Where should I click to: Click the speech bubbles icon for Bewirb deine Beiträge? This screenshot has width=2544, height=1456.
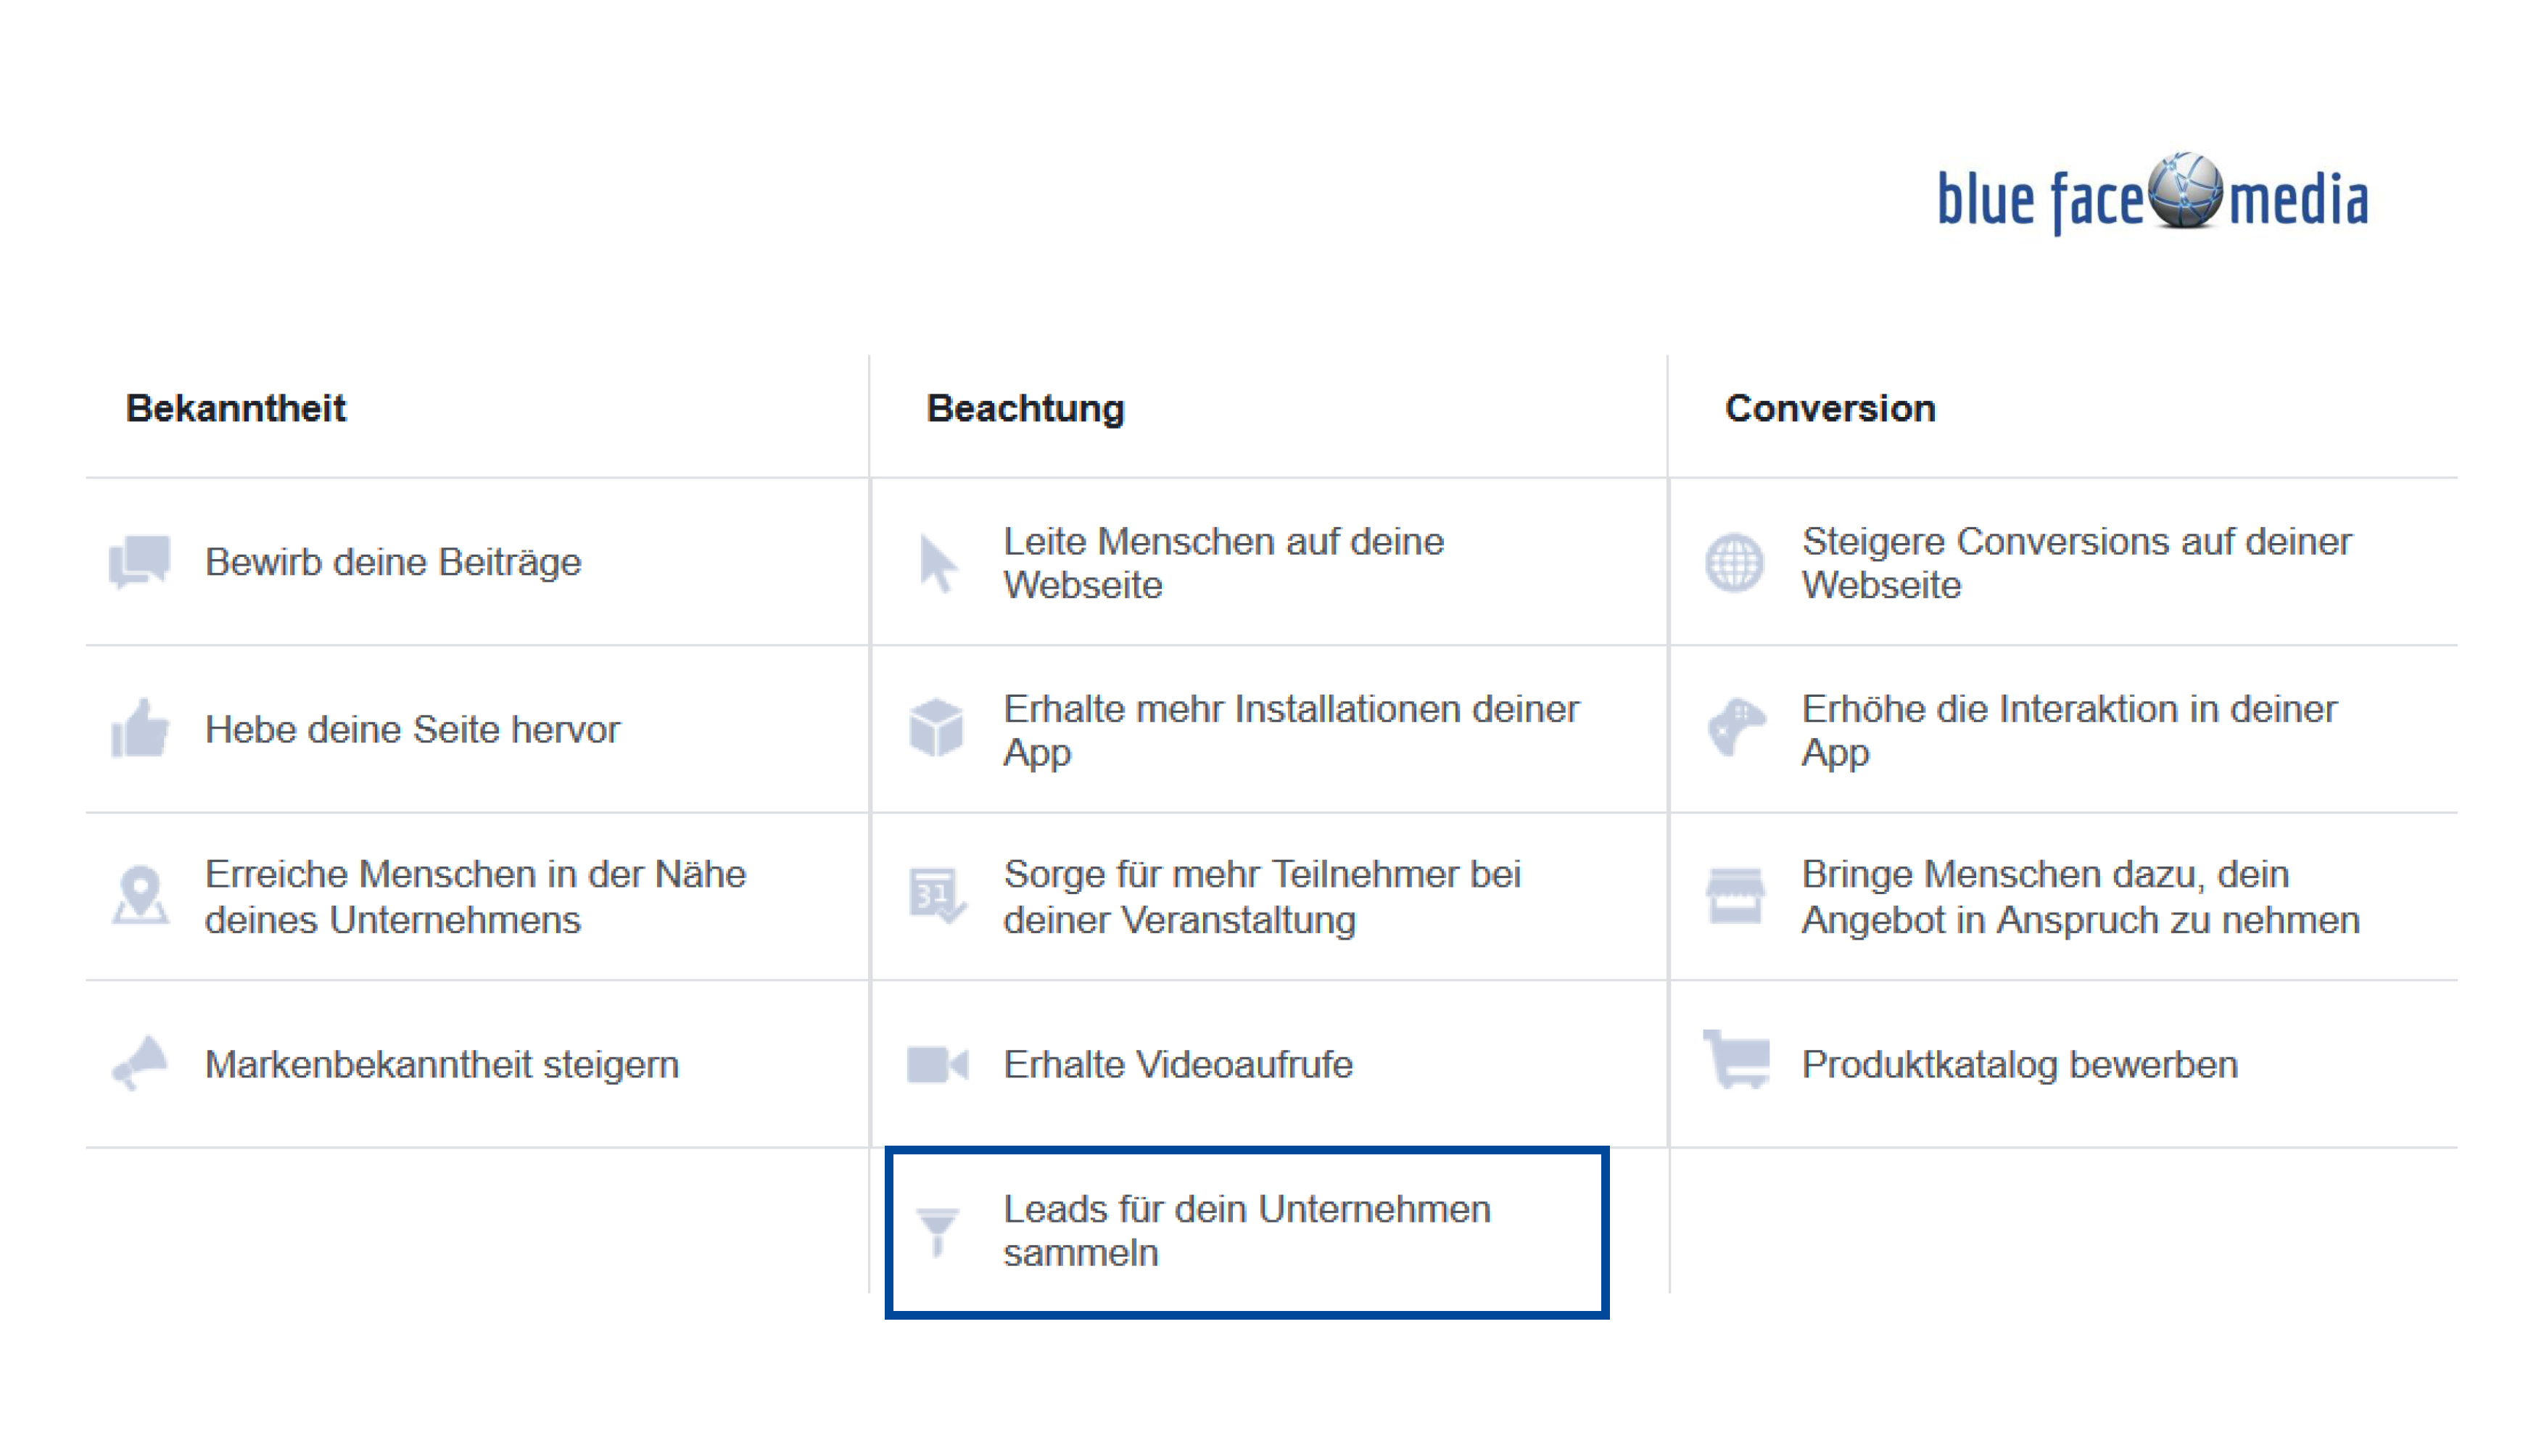coord(139,562)
